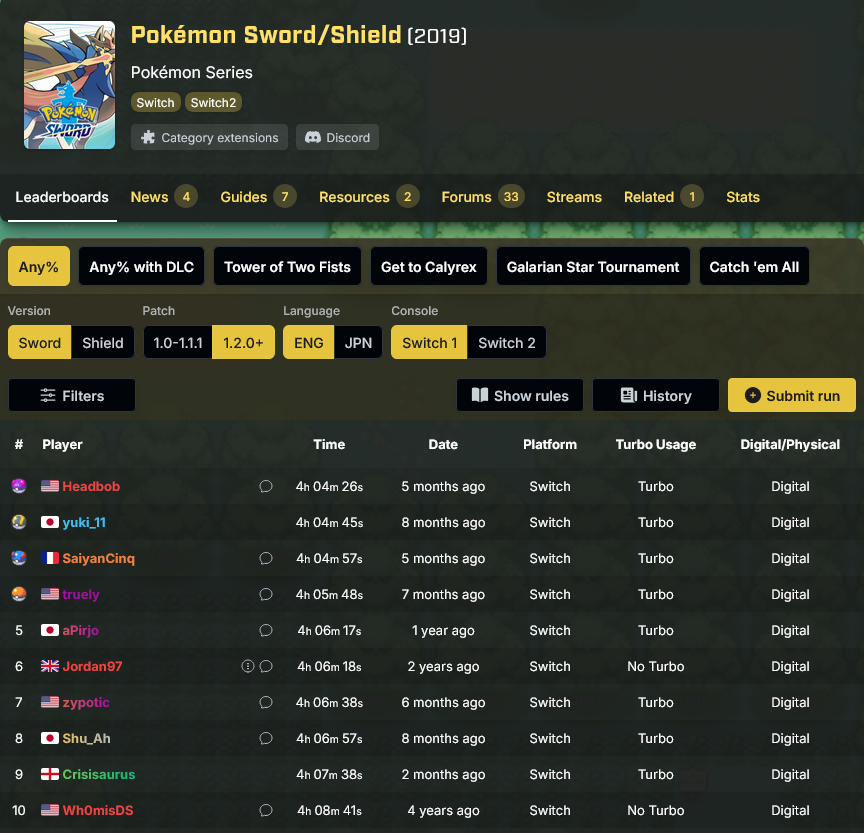Select Tower of Two Fists category

[x=287, y=266]
